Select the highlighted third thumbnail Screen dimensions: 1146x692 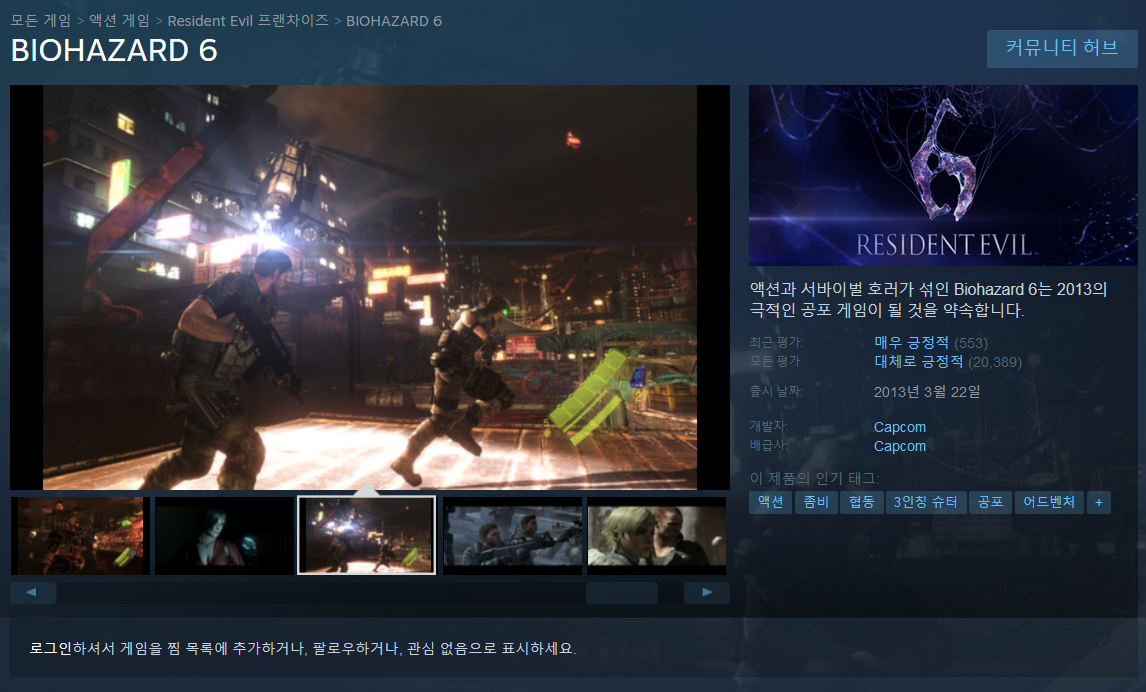pyautogui.click(x=366, y=535)
